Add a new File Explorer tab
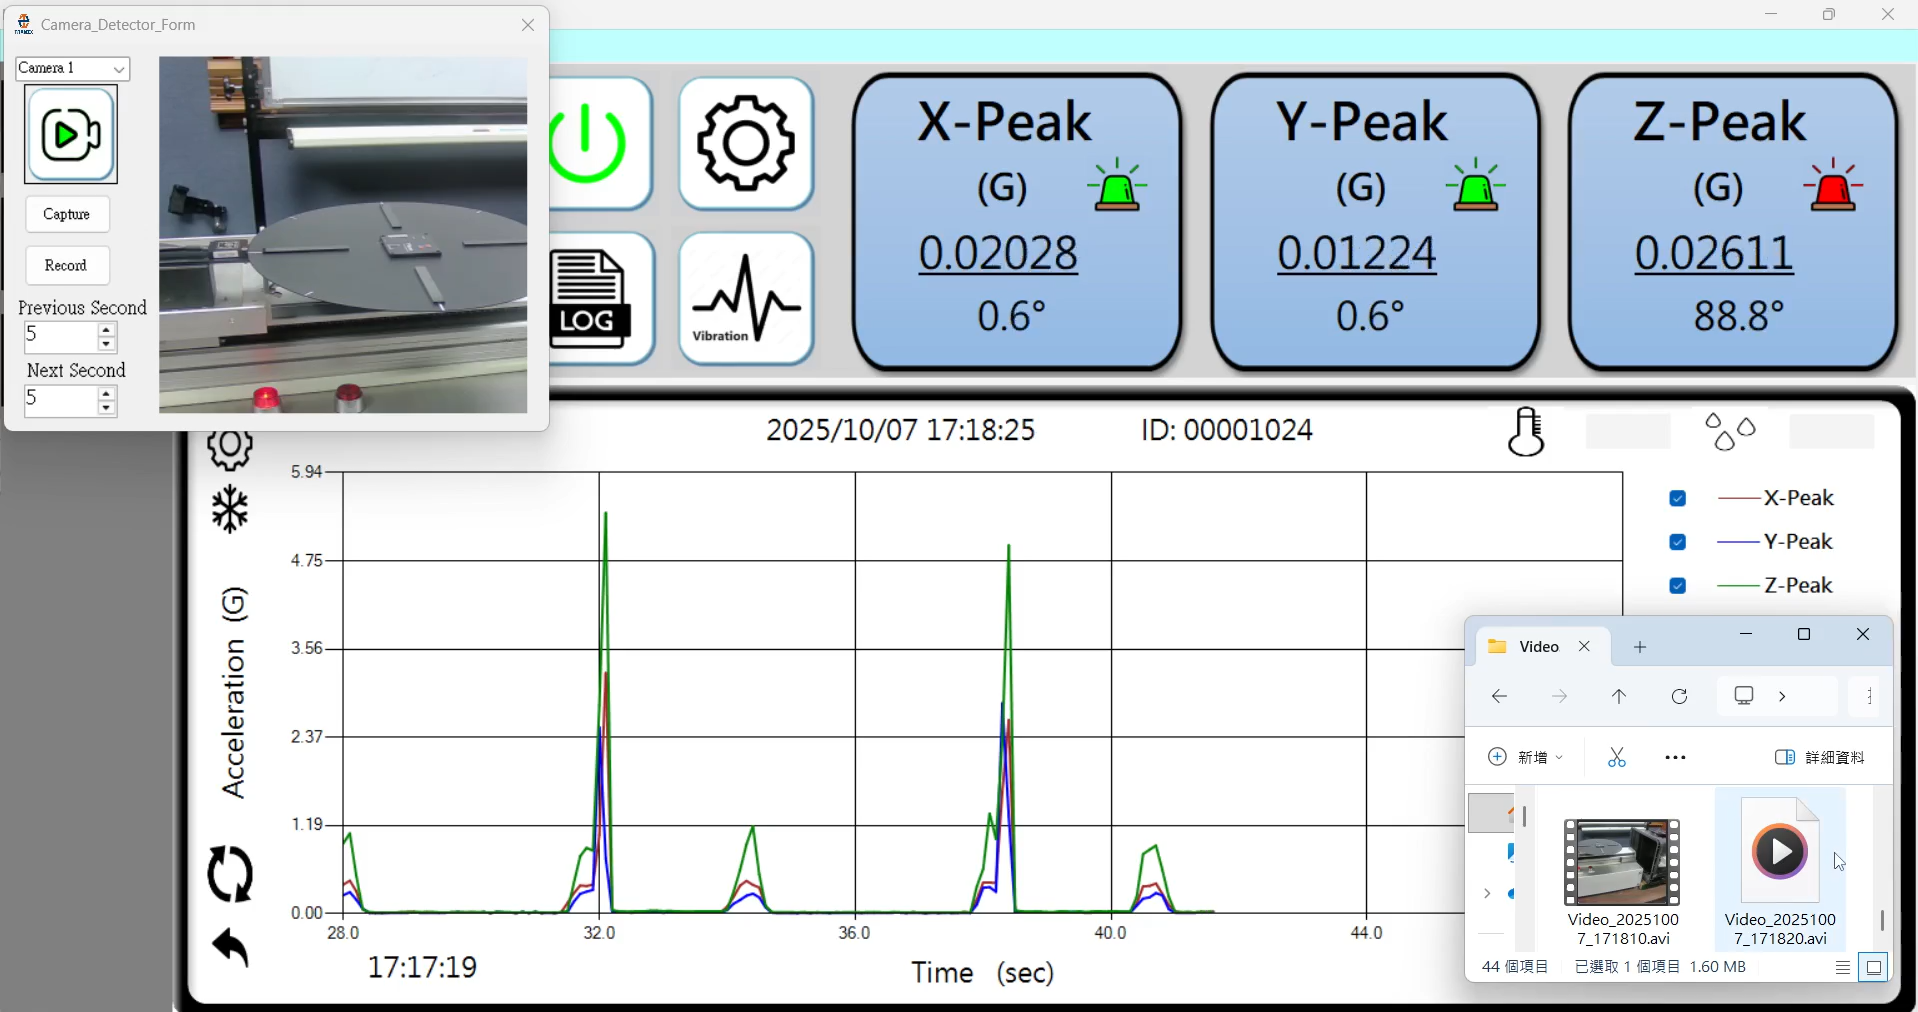 coord(1640,647)
